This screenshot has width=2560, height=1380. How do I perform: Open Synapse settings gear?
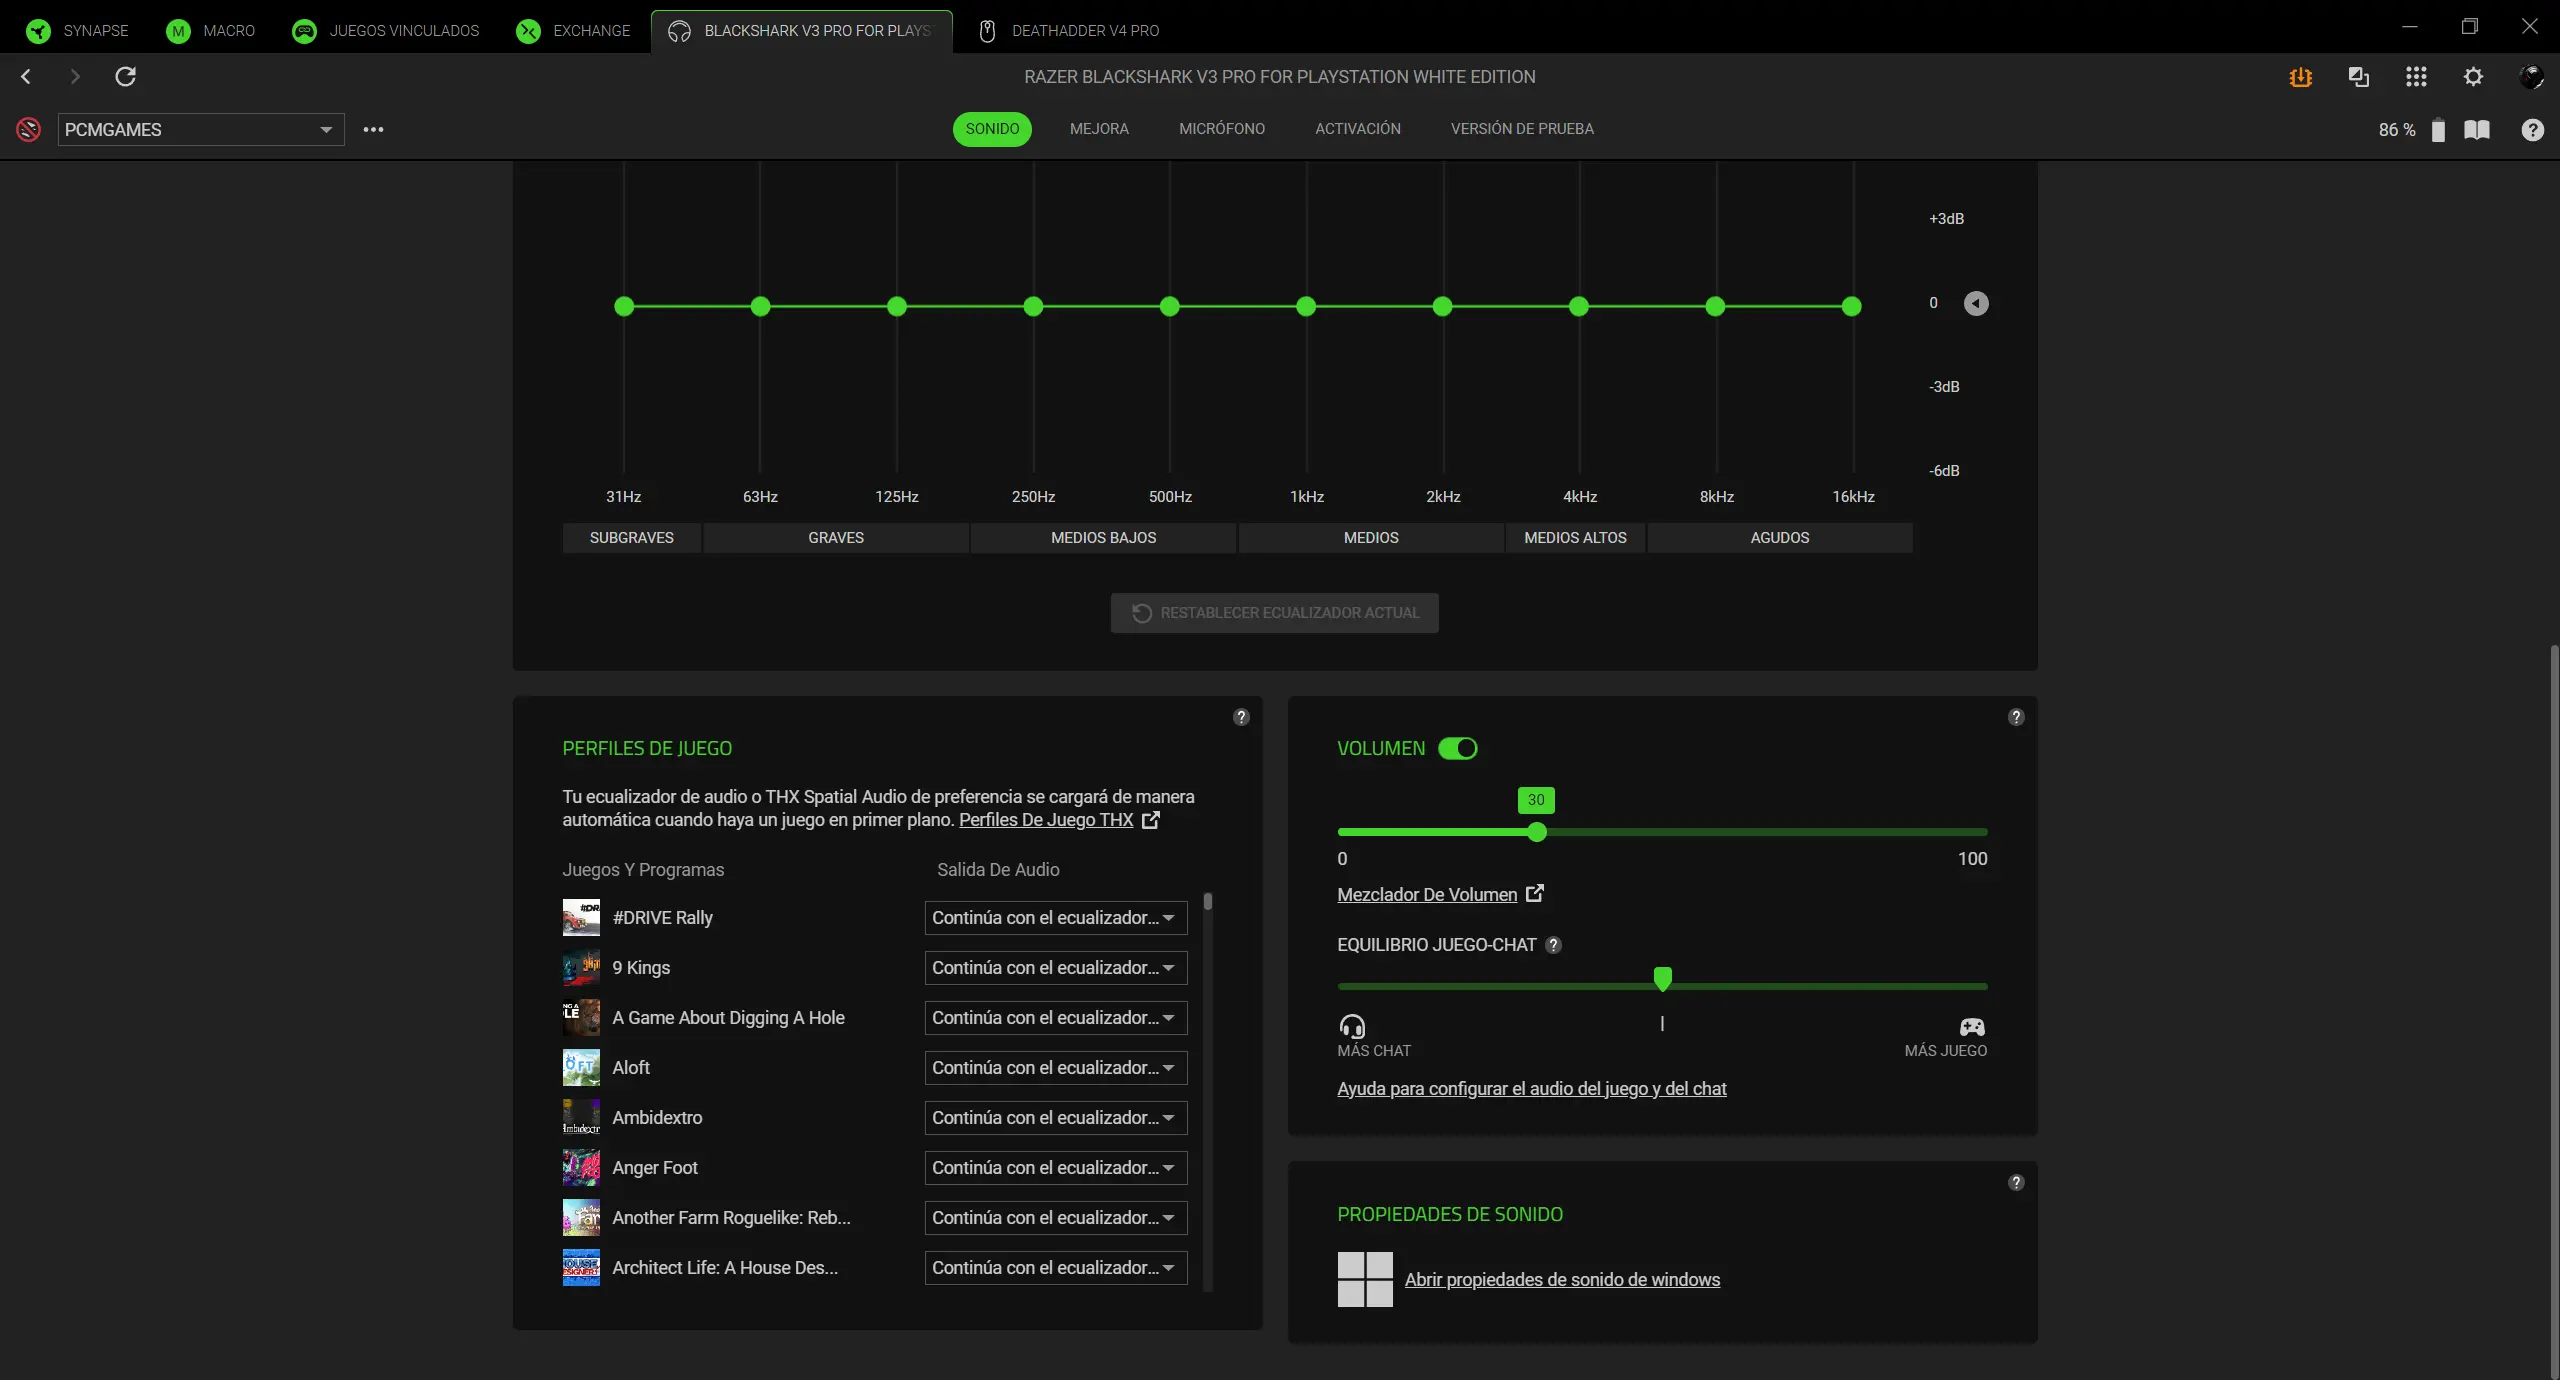[2473, 77]
